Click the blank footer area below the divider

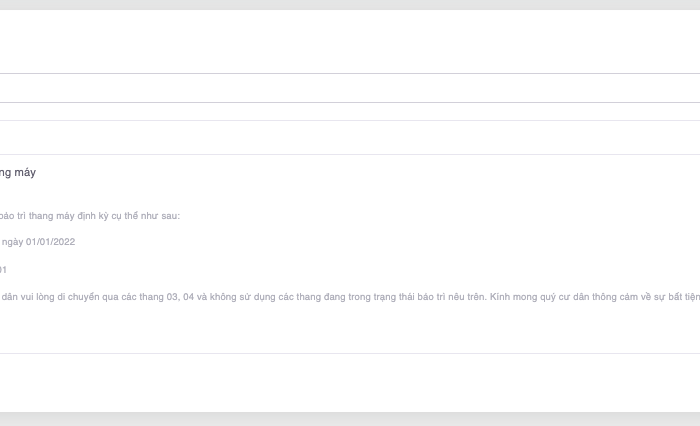tap(350, 382)
